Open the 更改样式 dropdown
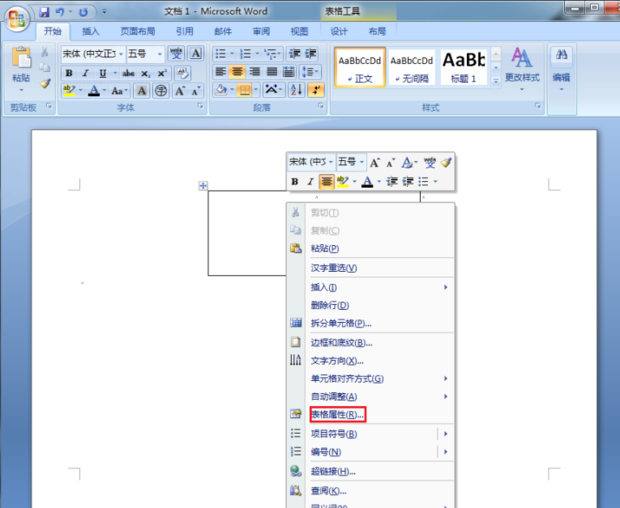 (x=522, y=69)
